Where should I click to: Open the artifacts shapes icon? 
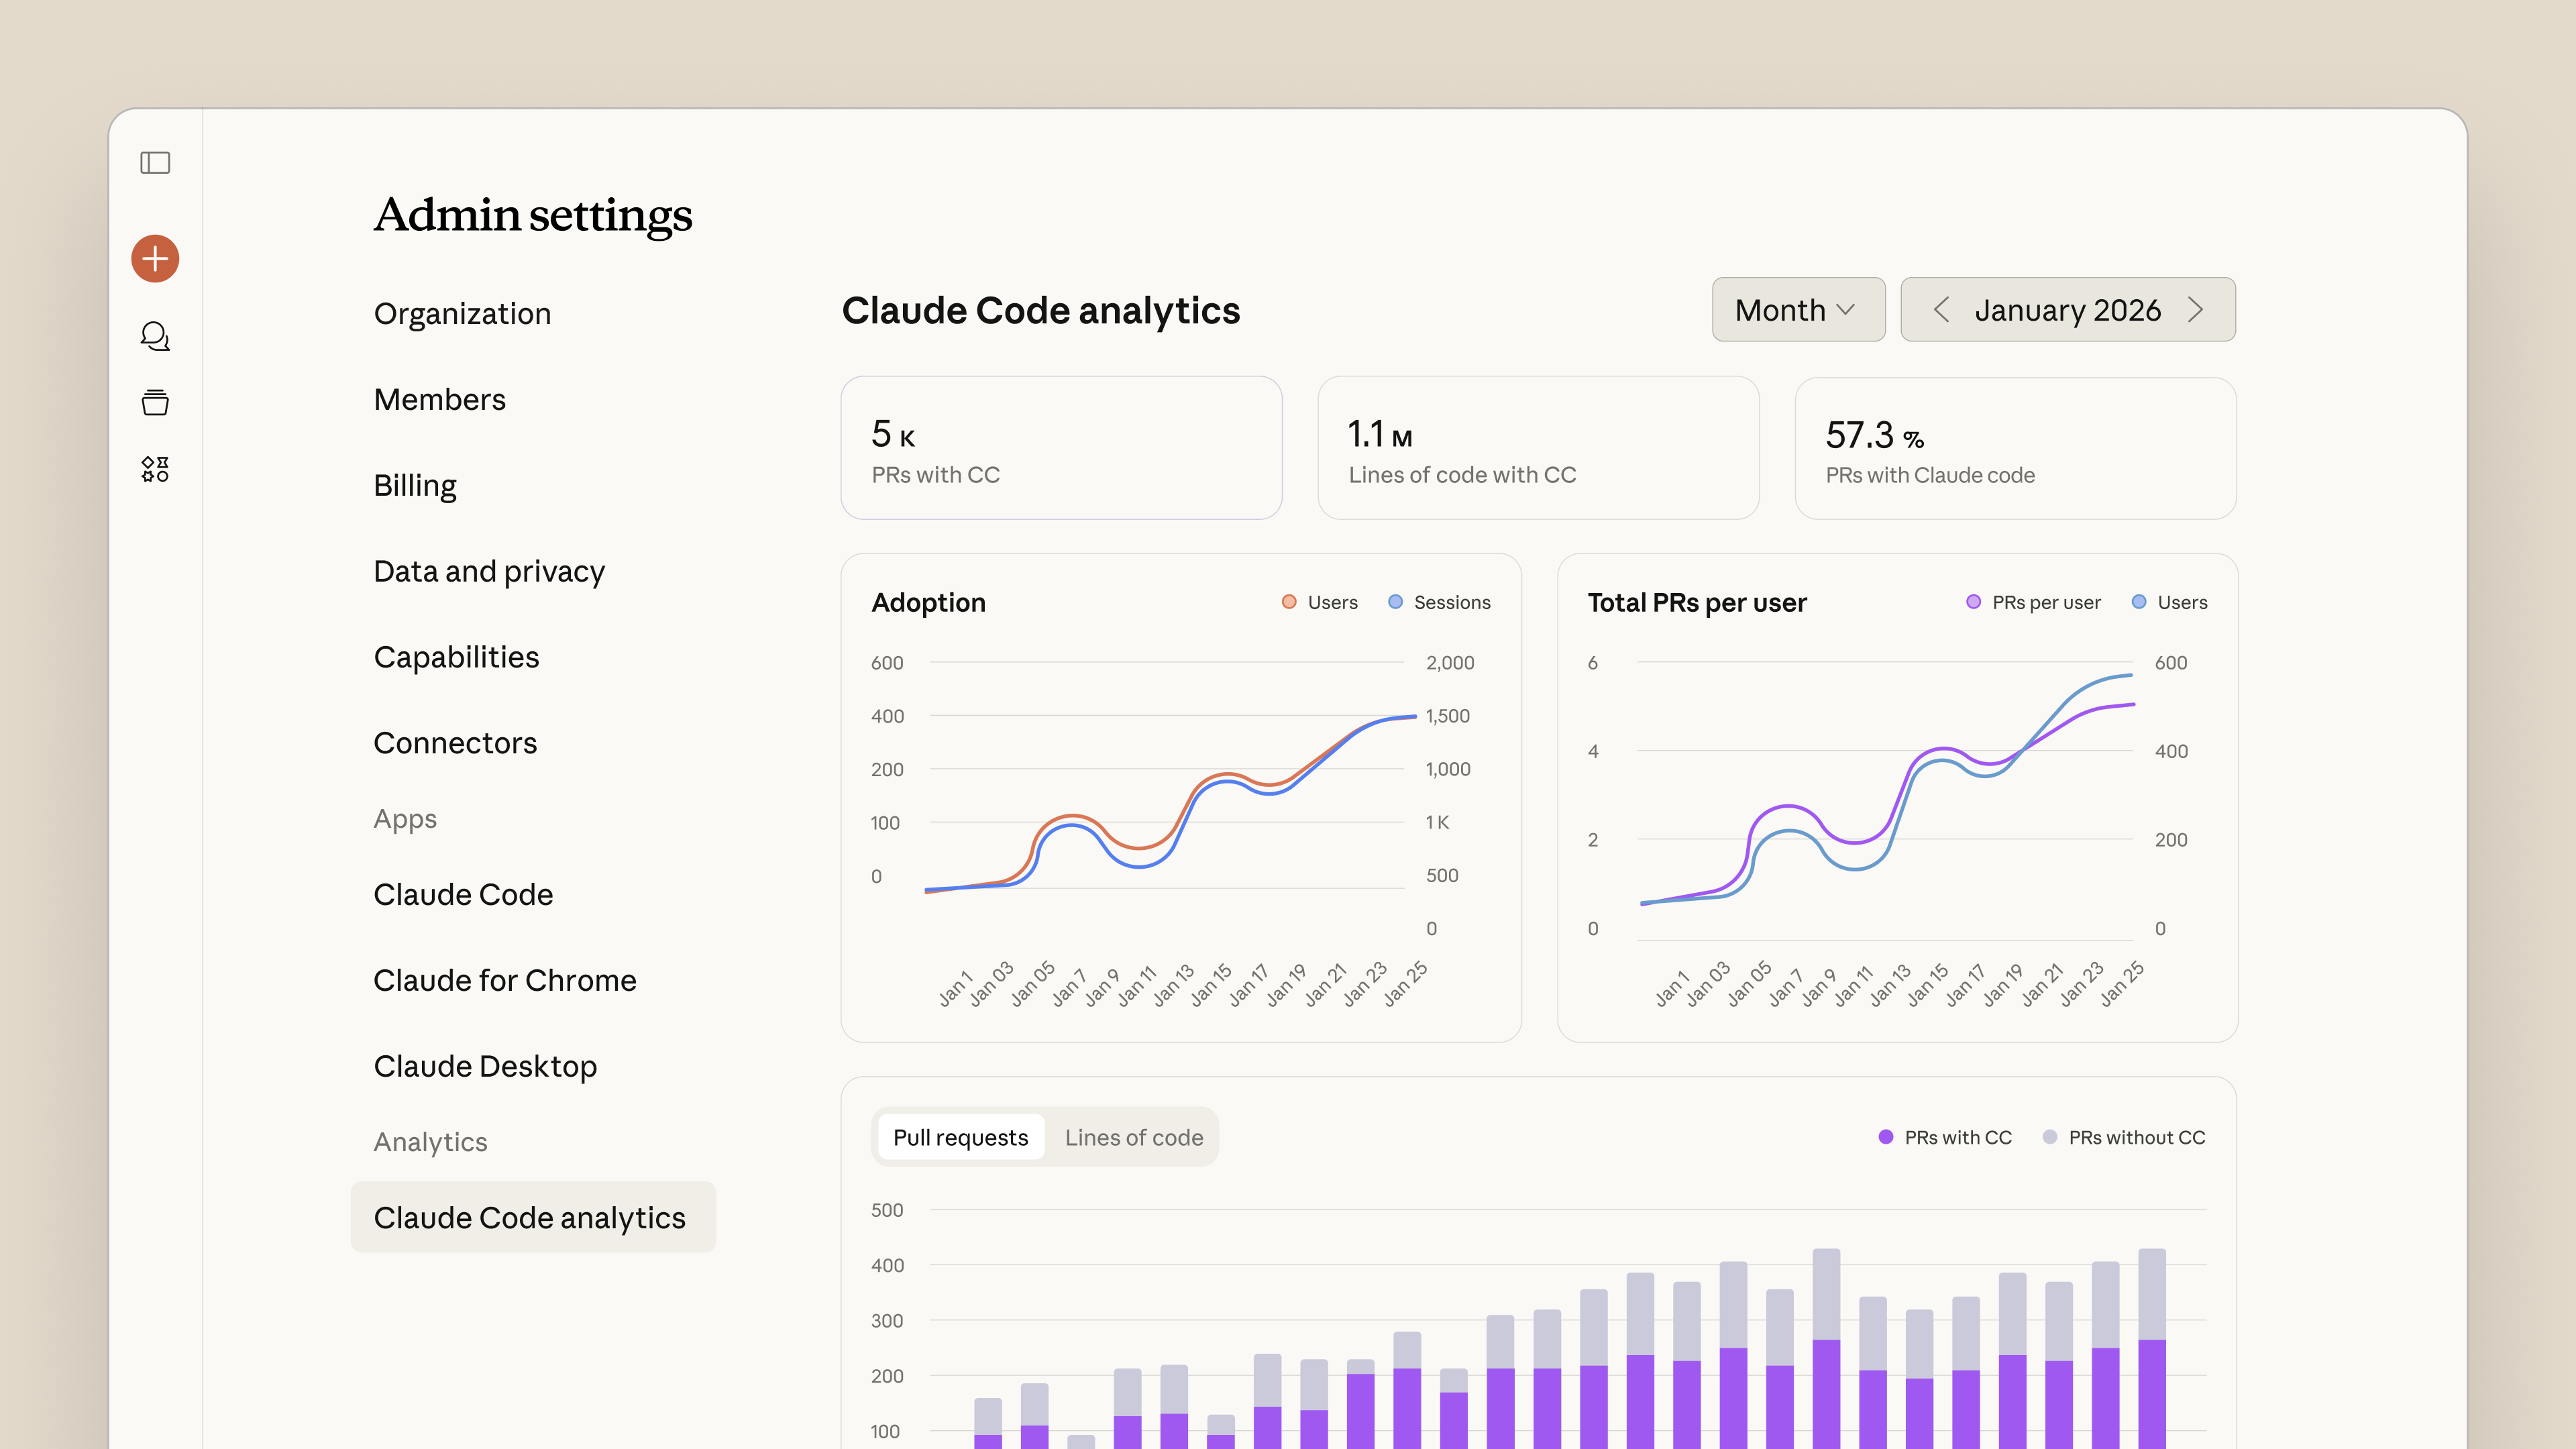click(155, 469)
